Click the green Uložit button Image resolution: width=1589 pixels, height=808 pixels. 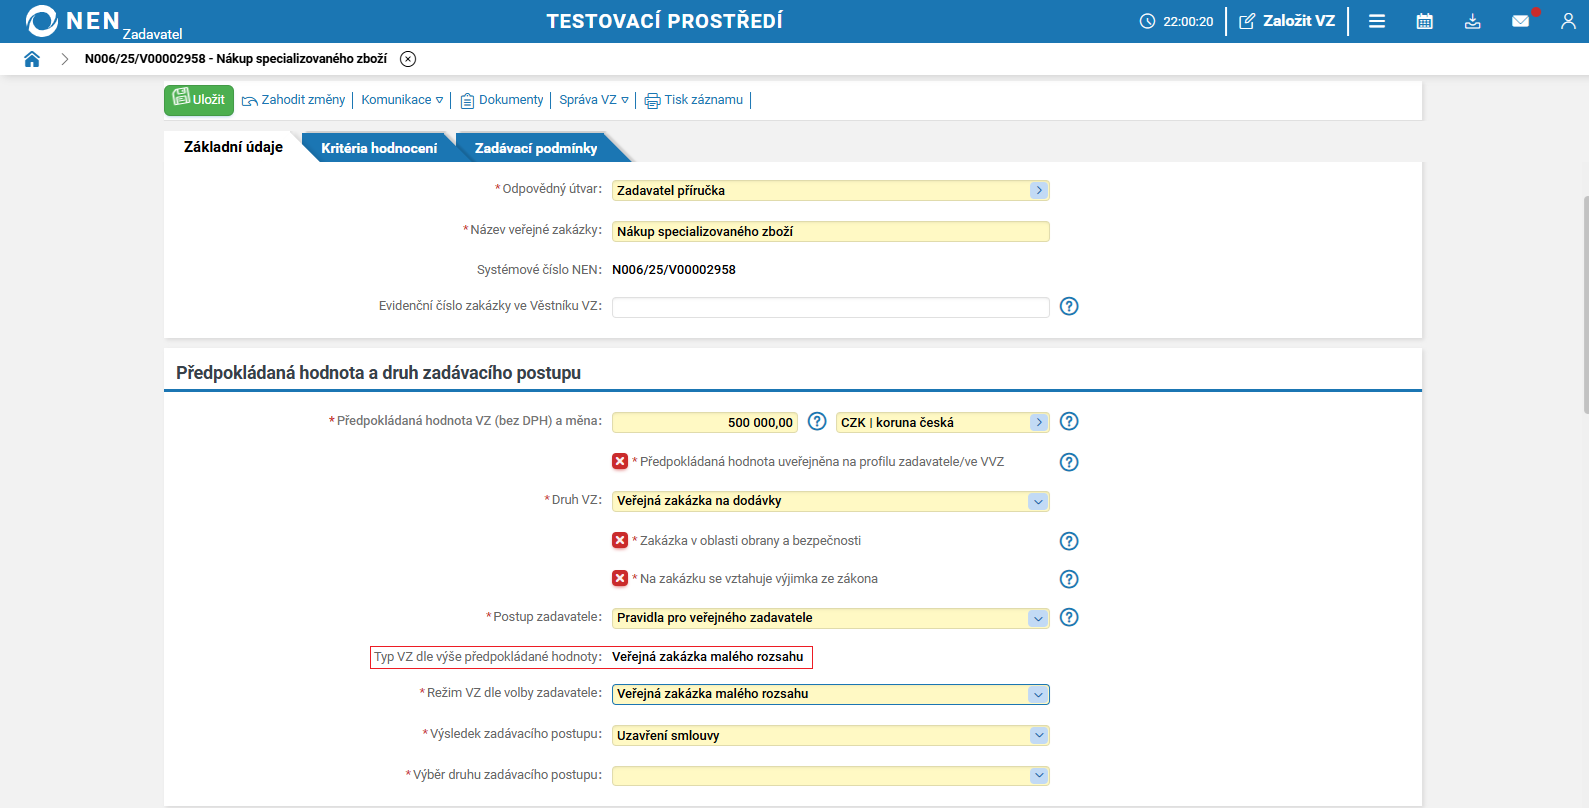click(199, 100)
